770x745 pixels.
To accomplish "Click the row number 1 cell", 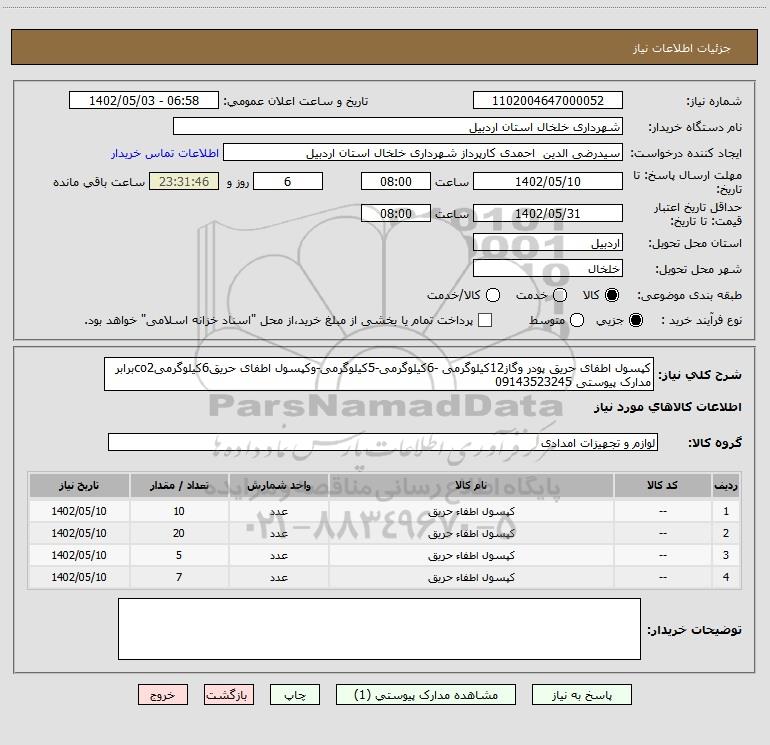I will pyautogui.click(x=726, y=511).
